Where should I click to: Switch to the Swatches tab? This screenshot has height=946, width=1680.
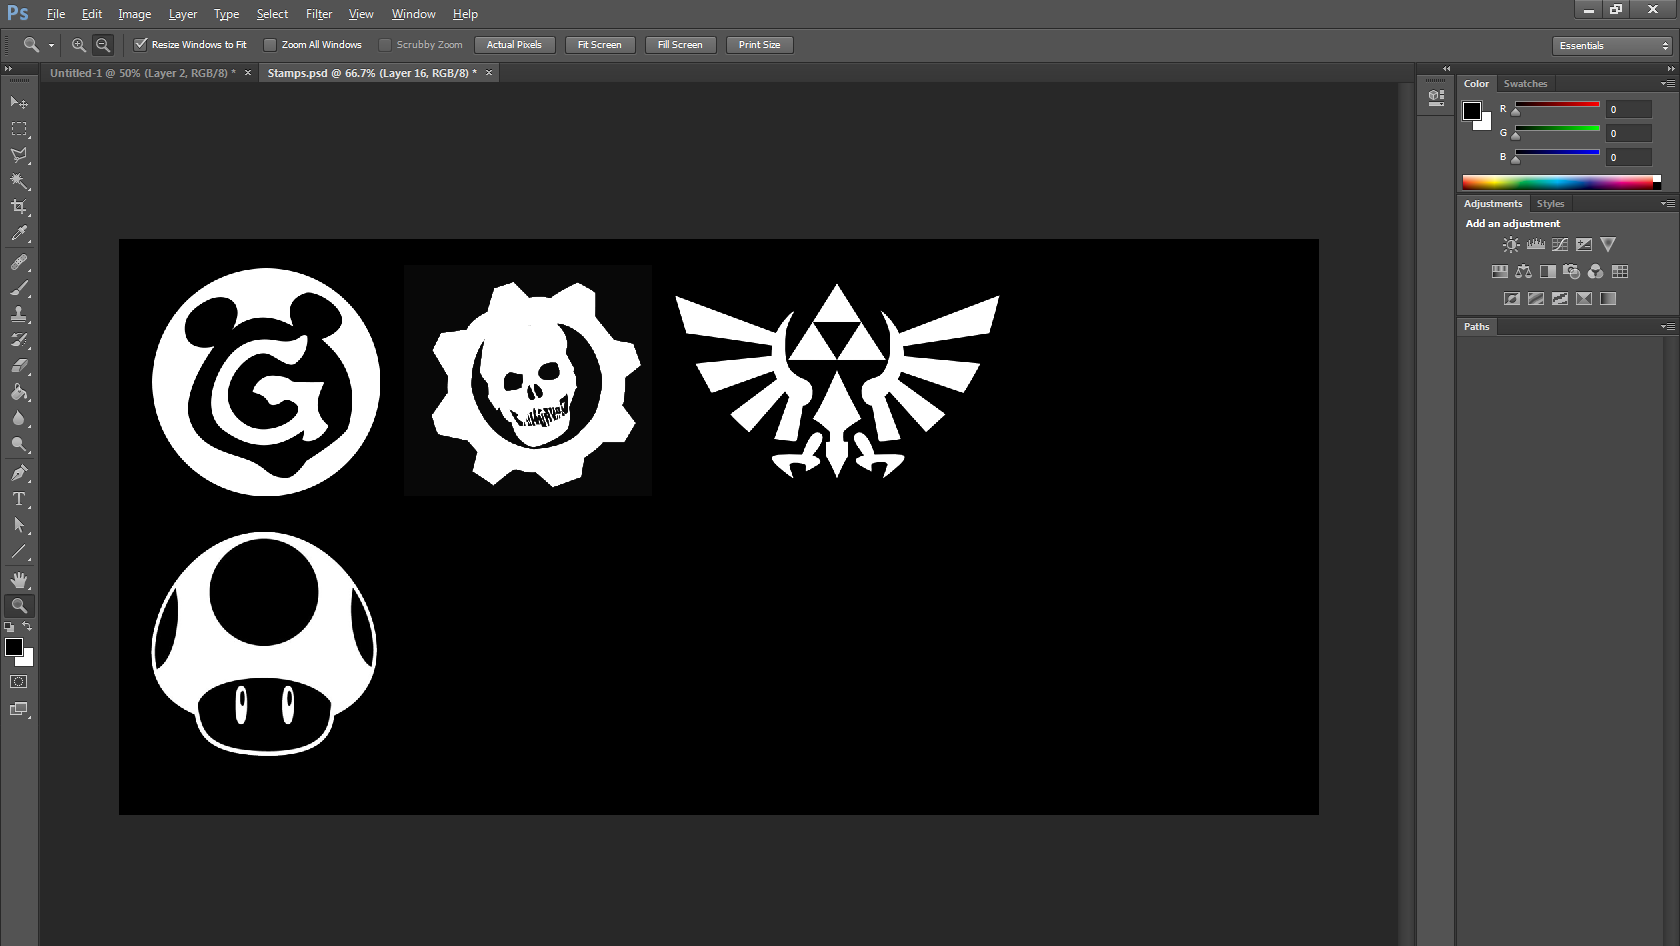(1525, 84)
